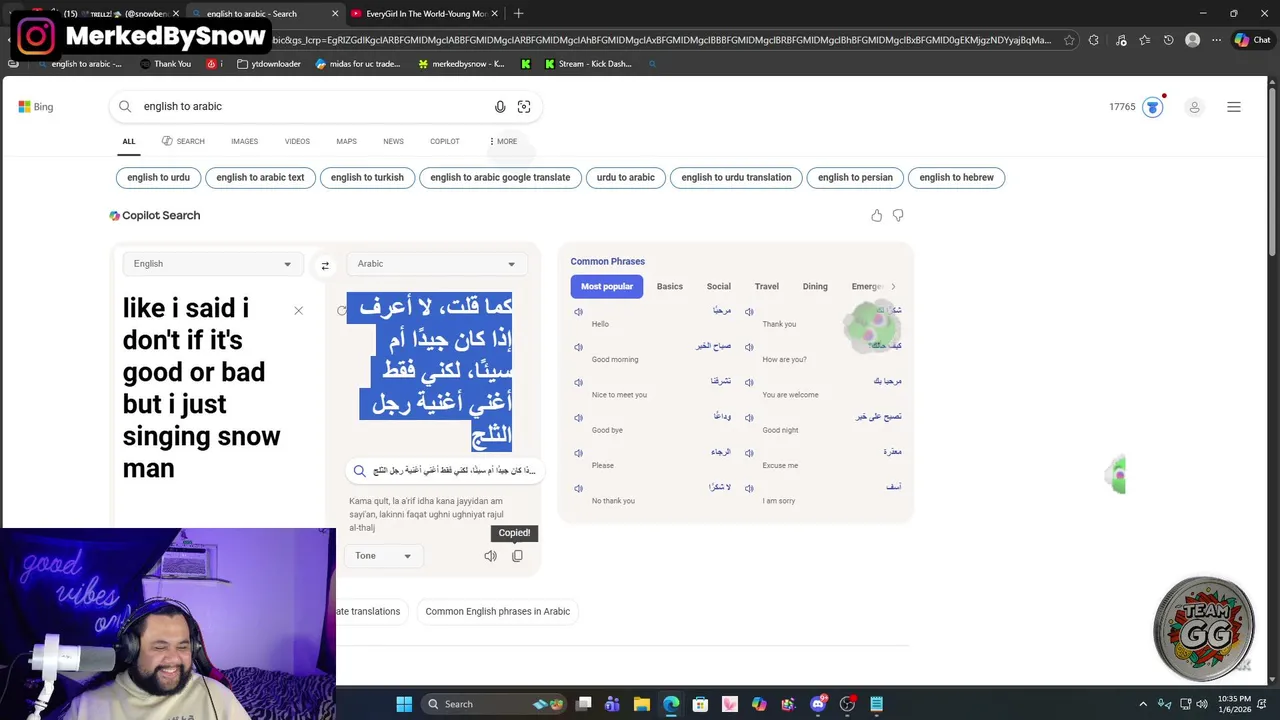Expand the Tone dropdown
The width and height of the screenshot is (1280, 720).
(383, 556)
